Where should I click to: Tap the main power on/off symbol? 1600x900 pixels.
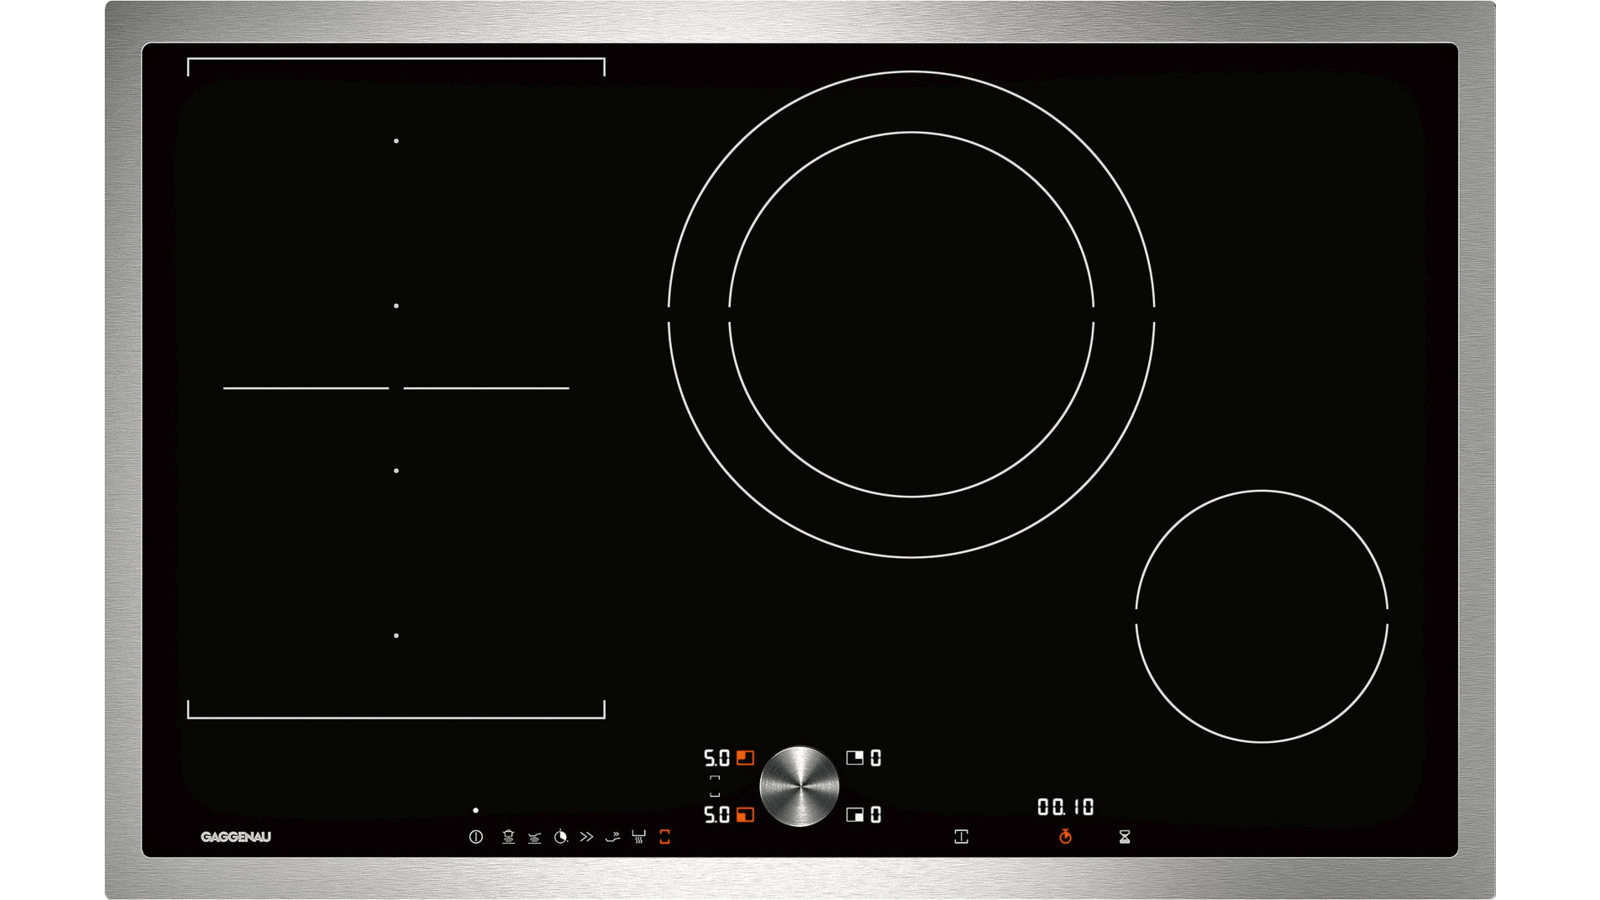tap(476, 836)
